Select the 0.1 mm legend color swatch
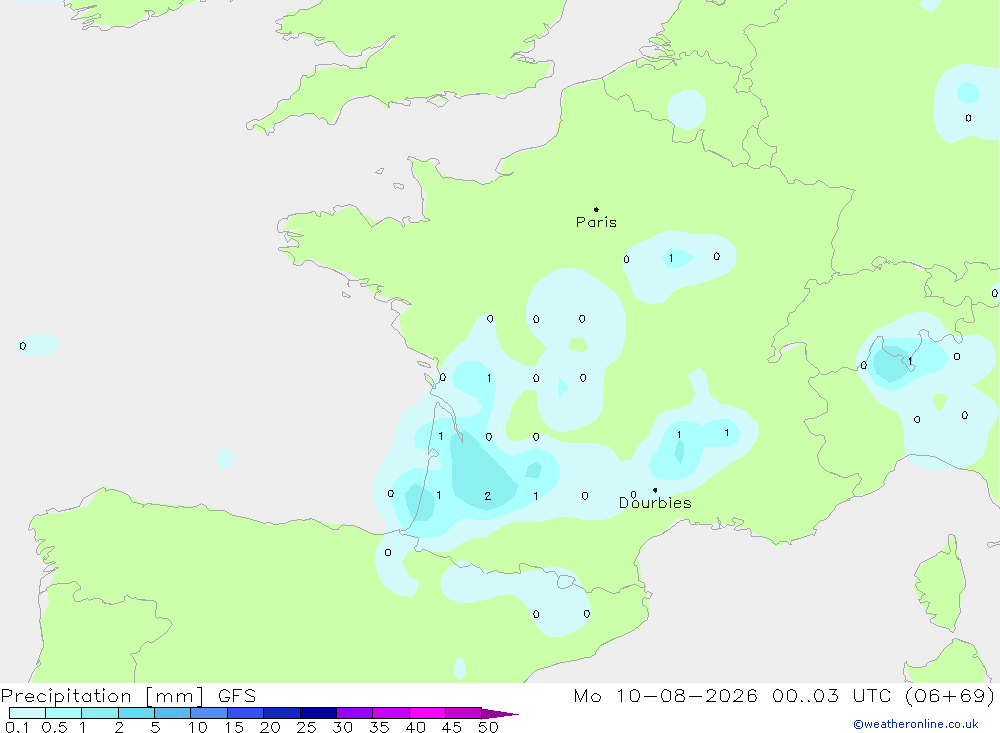1000x733 pixels. coord(27,713)
